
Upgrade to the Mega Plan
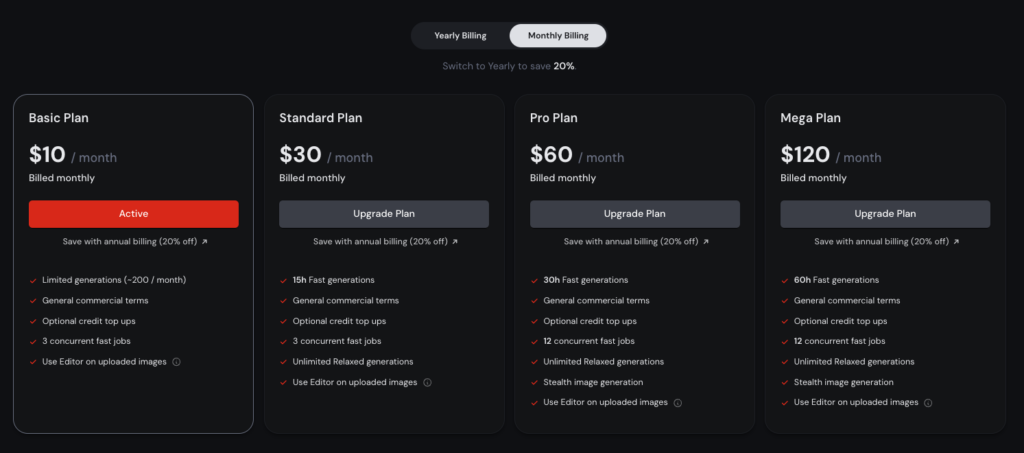[885, 214]
